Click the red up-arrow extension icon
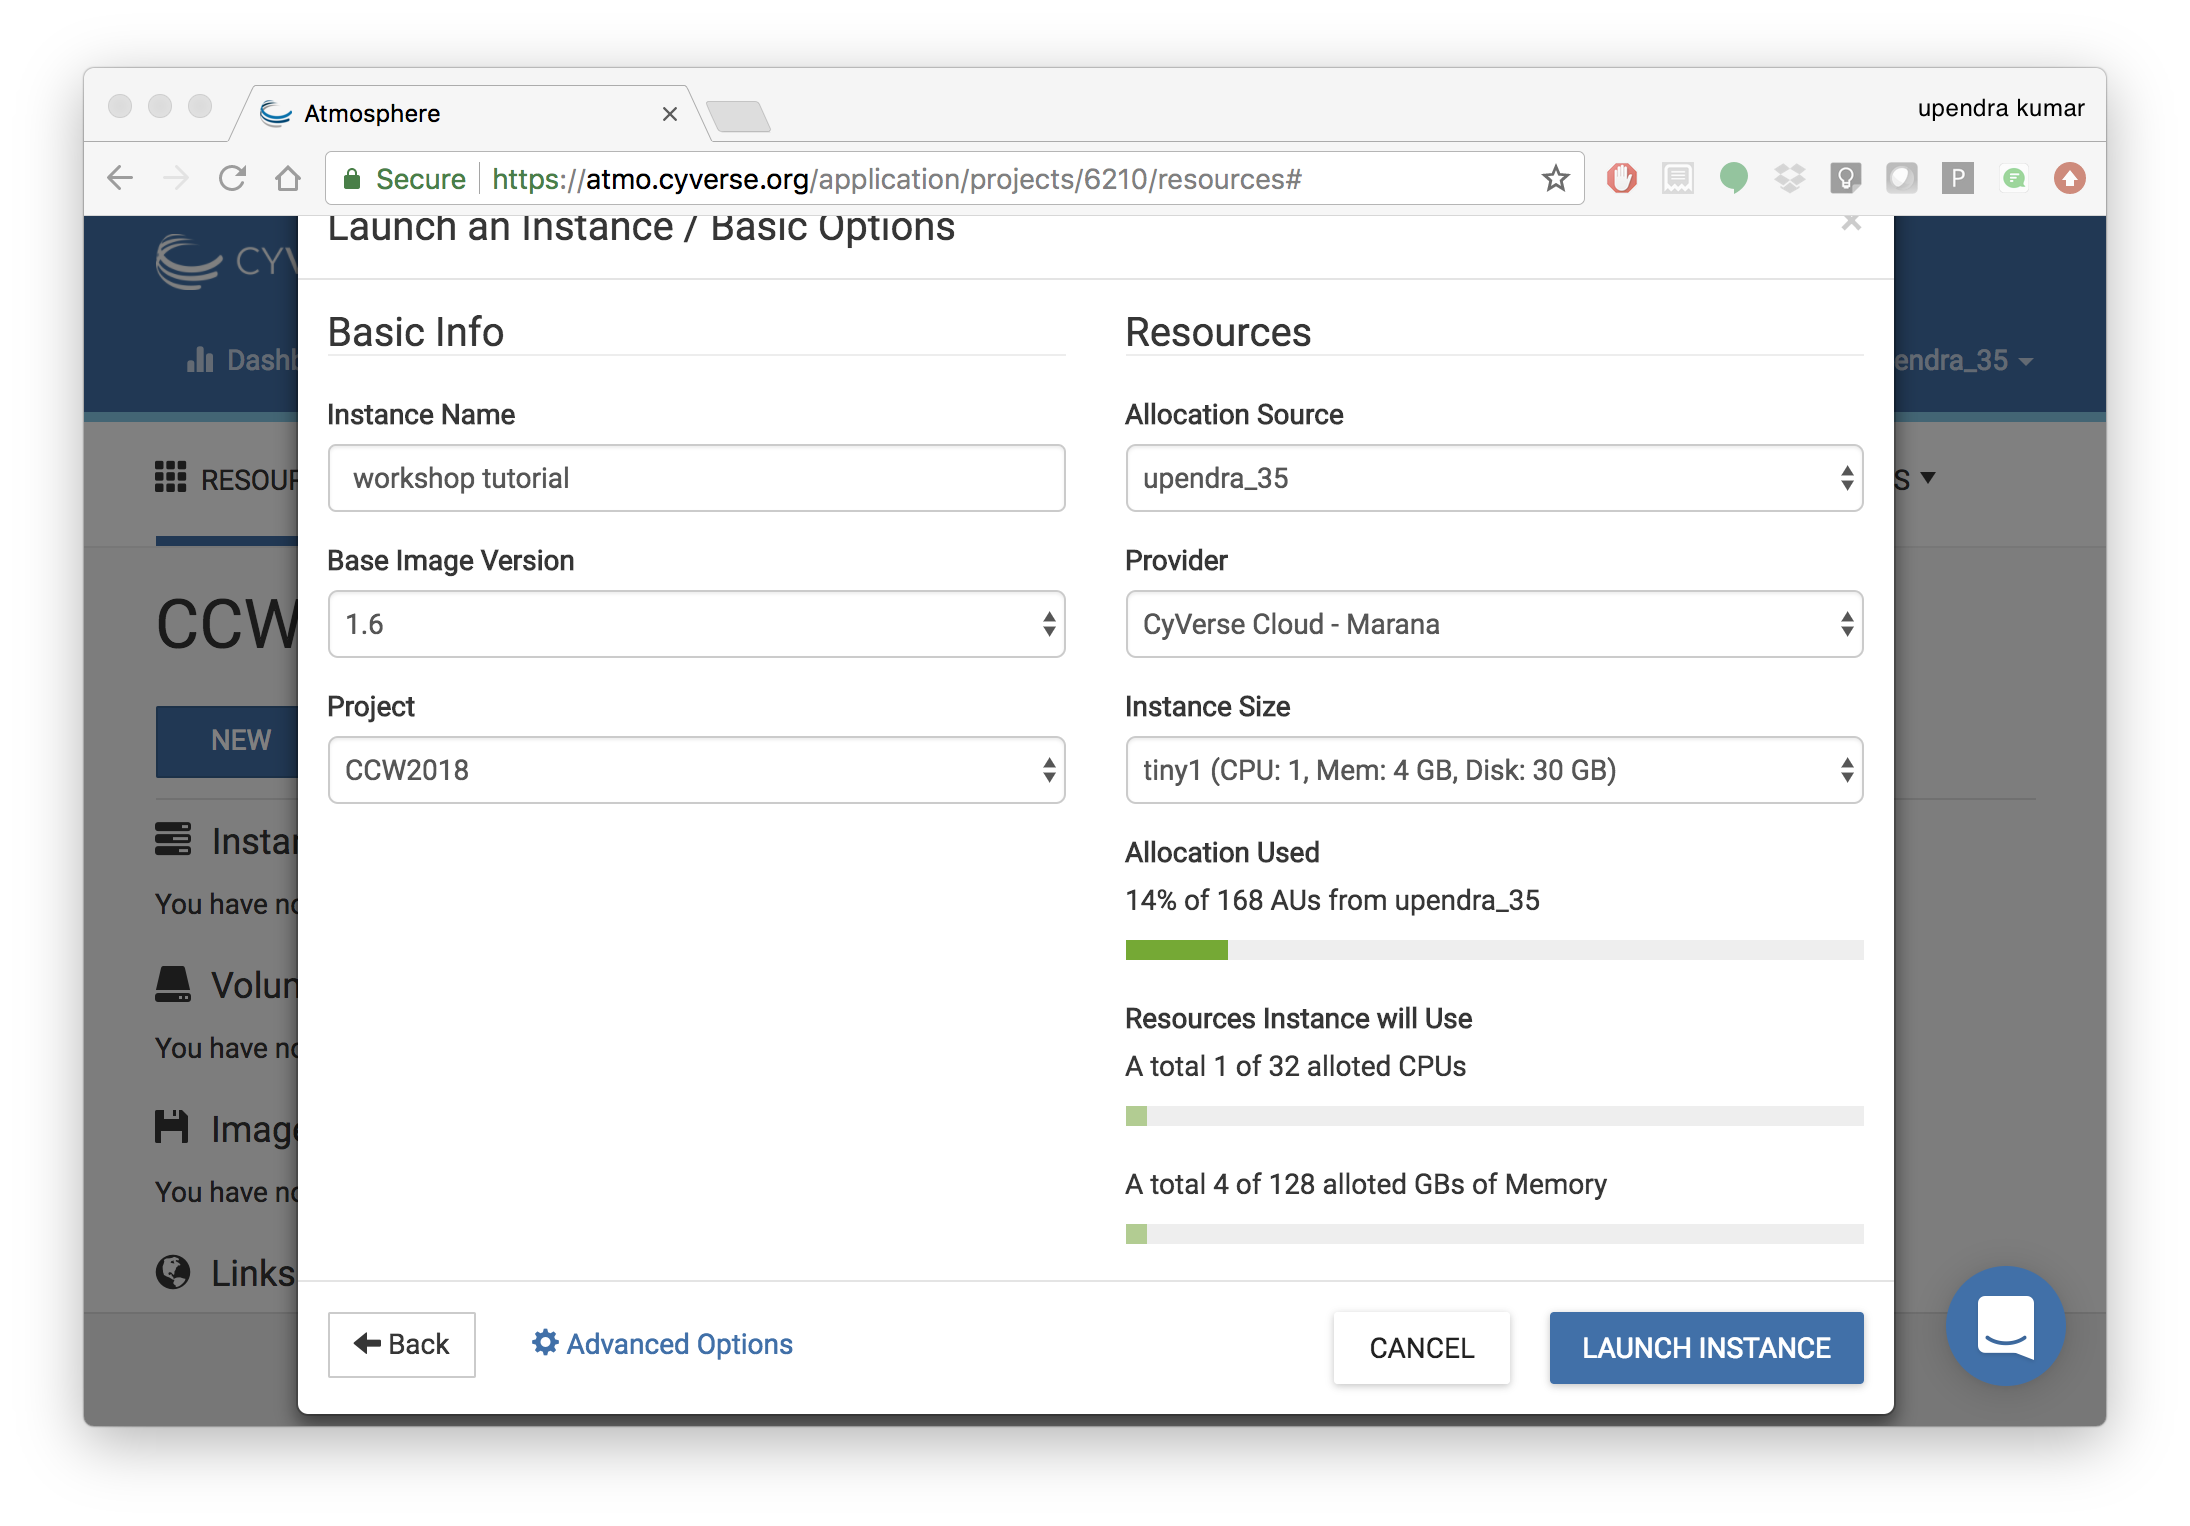This screenshot has height=1526, width=2190. pos(2069,179)
